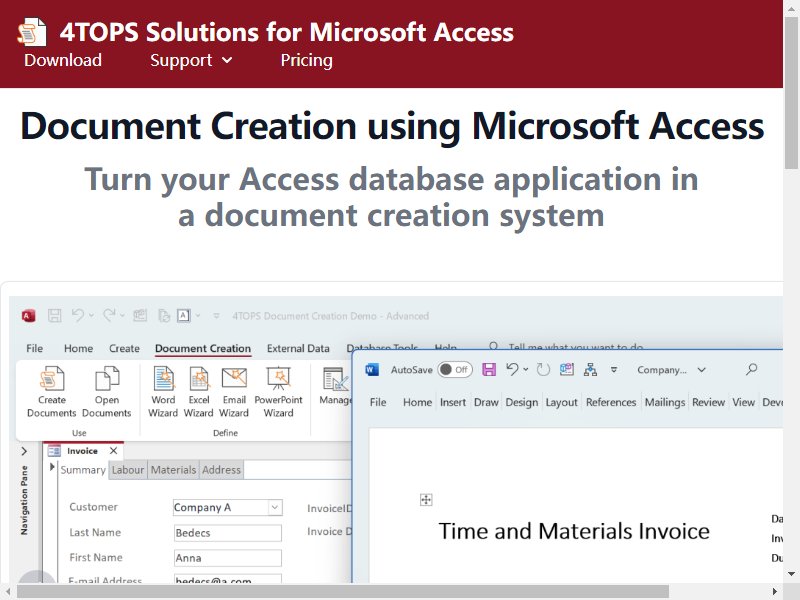800x600 pixels.
Task: Click the Download link
Action: click(x=63, y=60)
